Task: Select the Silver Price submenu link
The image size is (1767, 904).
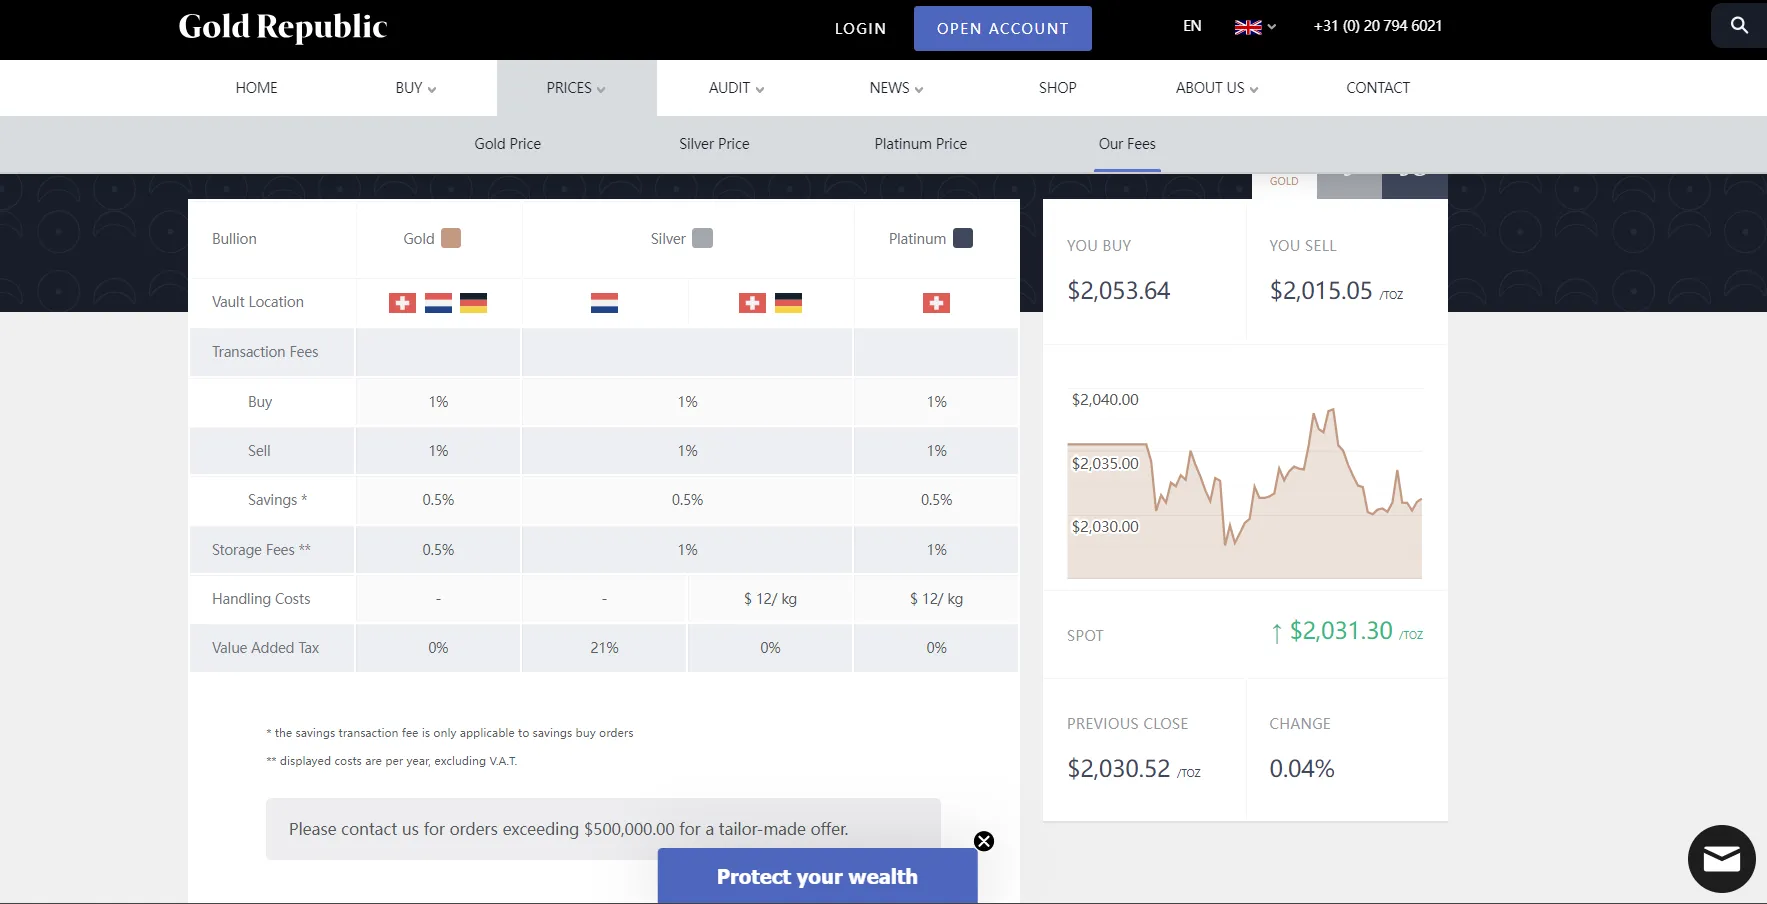Action: [714, 144]
